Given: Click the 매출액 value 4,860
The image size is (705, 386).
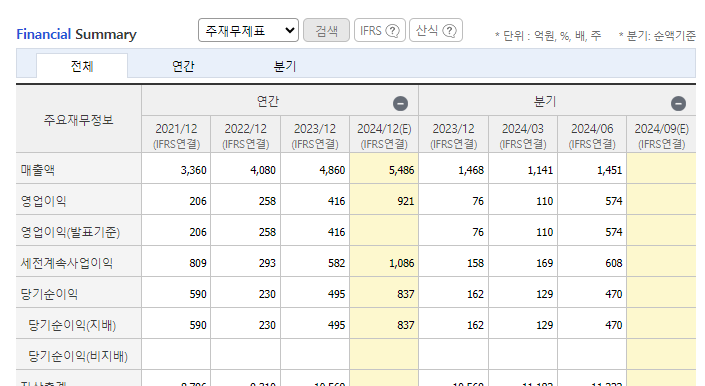Looking at the screenshot, I should click(332, 170).
